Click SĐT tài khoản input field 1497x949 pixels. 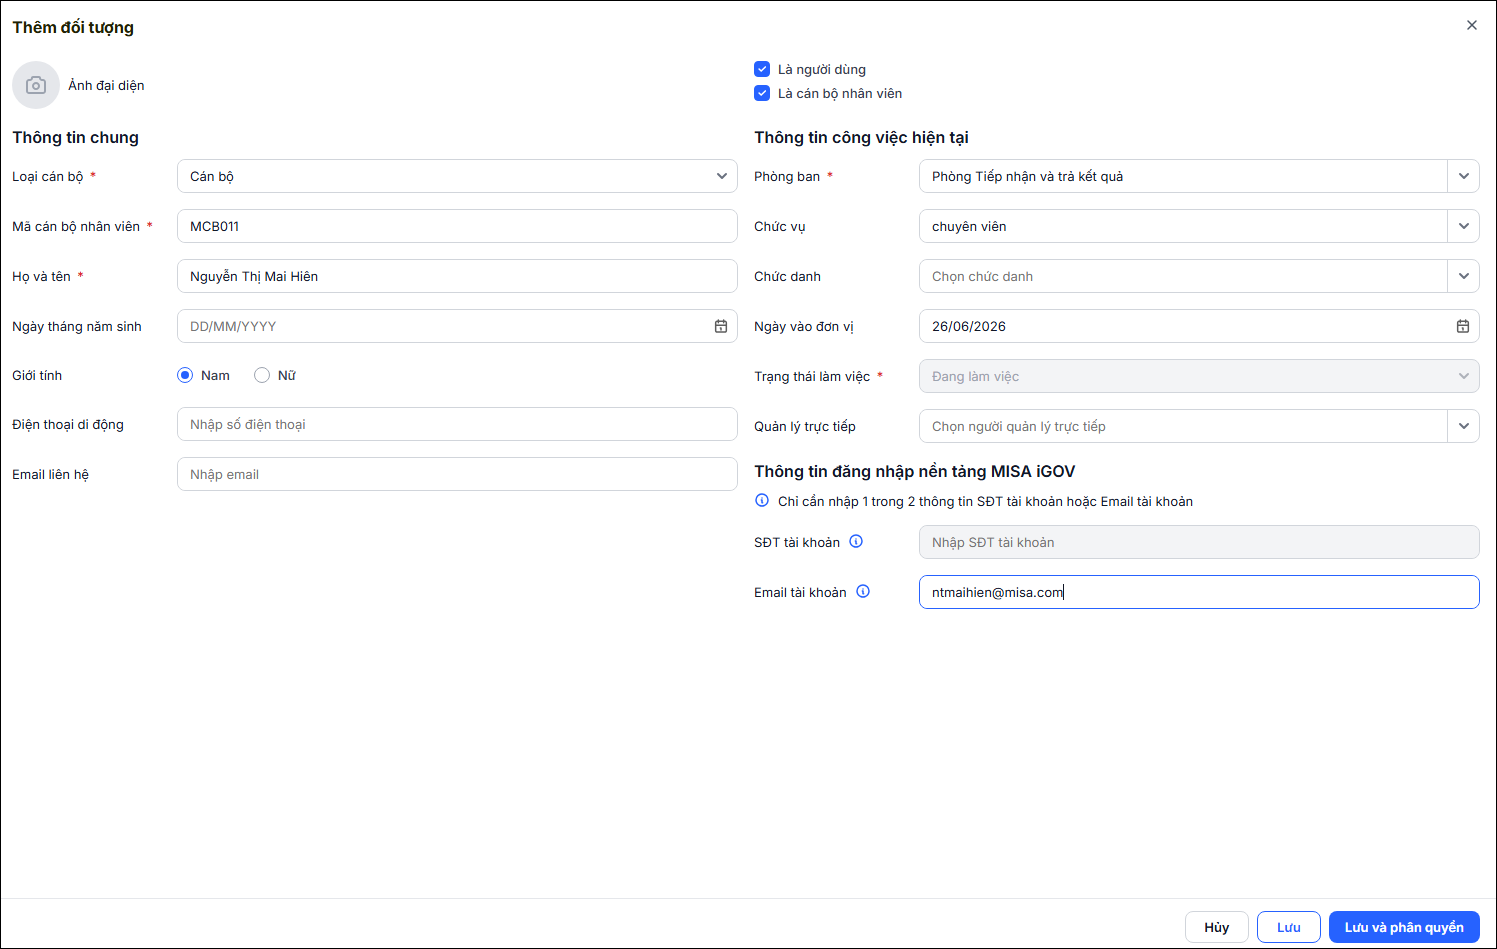coord(1199,542)
